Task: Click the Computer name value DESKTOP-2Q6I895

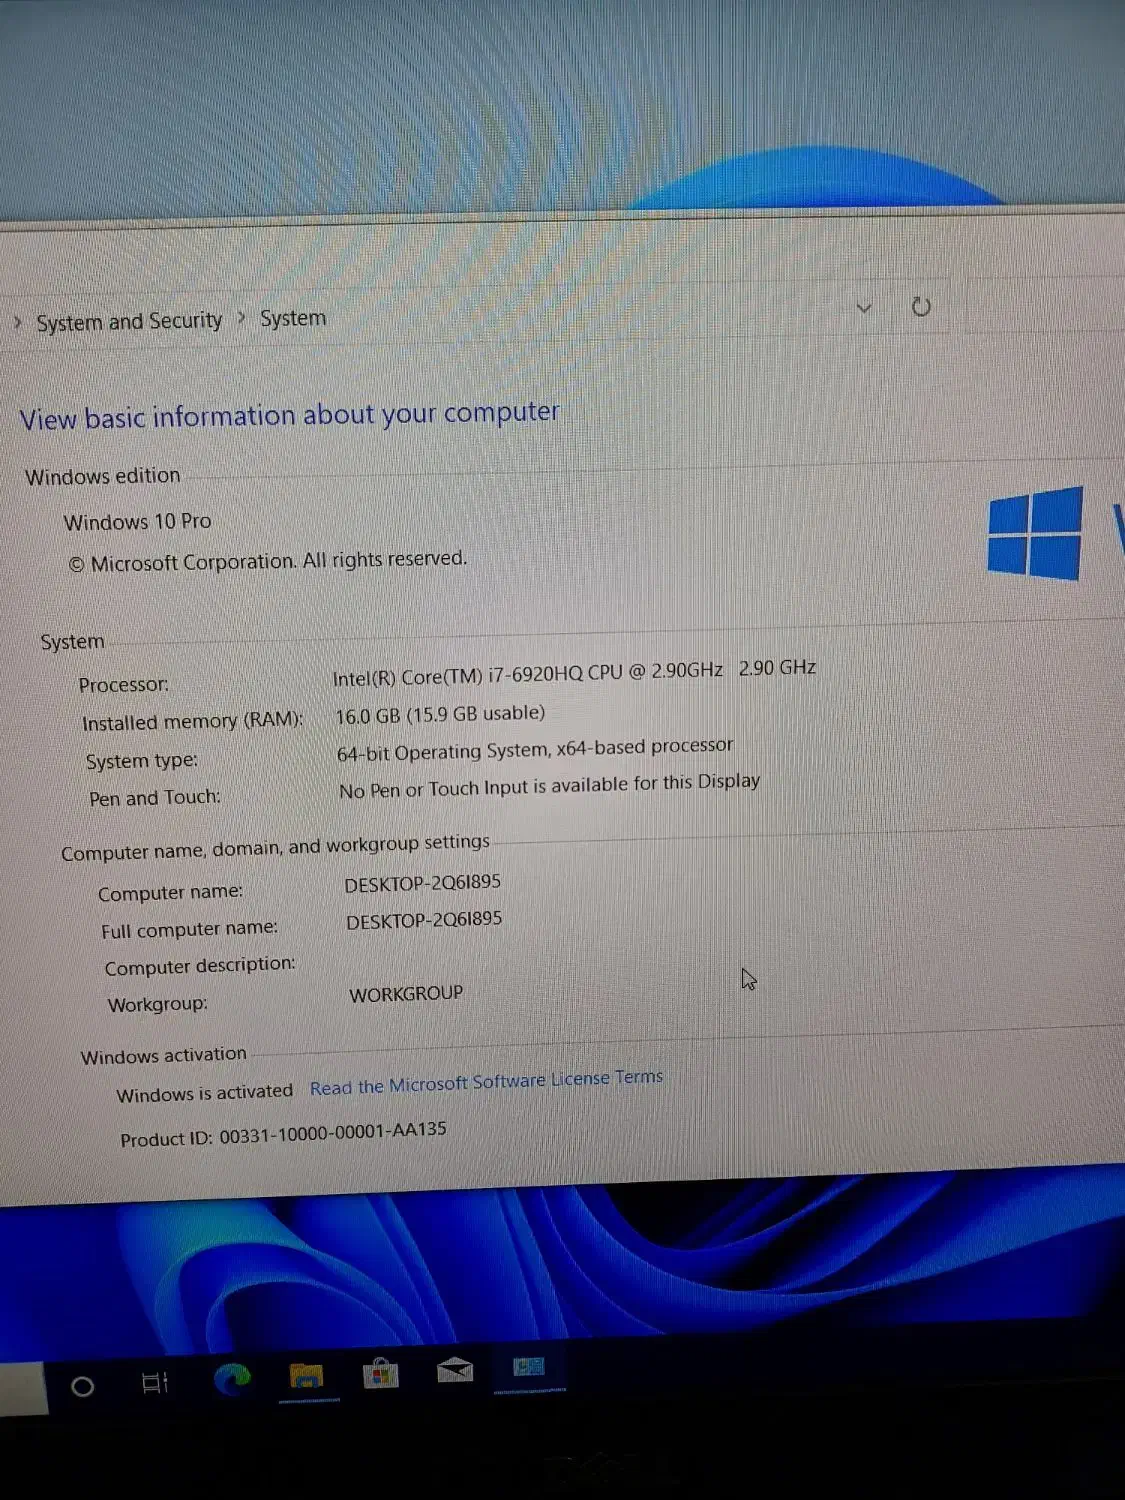Action: click(x=423, y=884)
